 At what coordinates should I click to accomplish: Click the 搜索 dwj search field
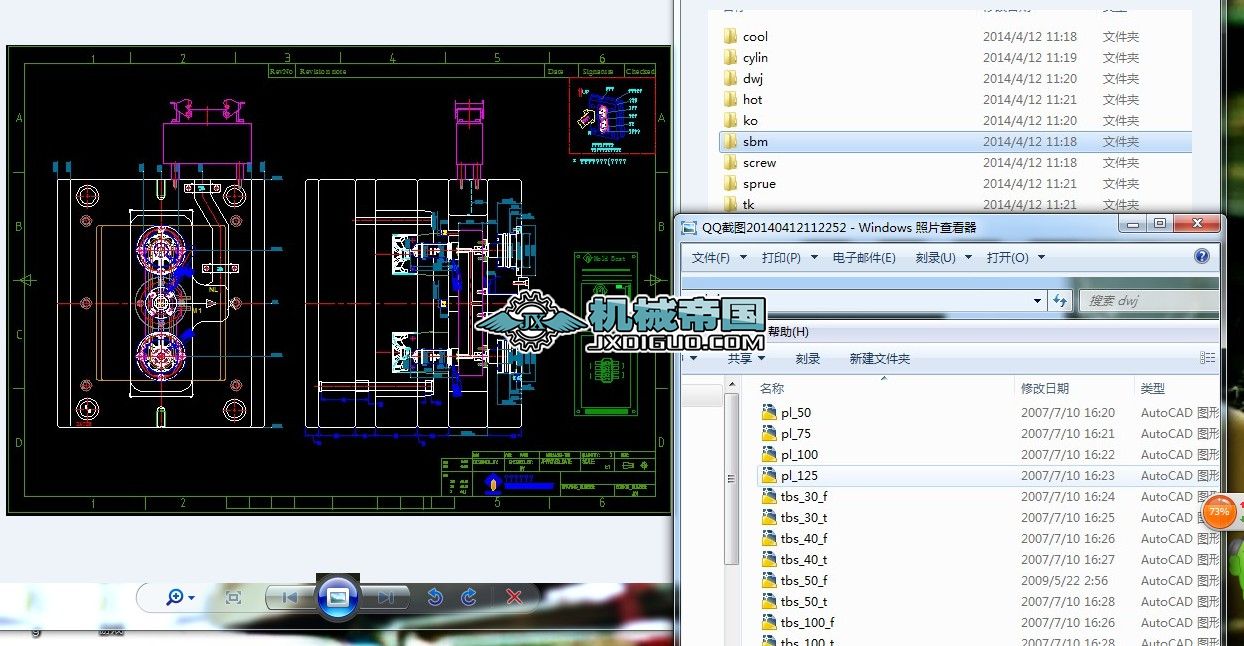click(1148, 300)
